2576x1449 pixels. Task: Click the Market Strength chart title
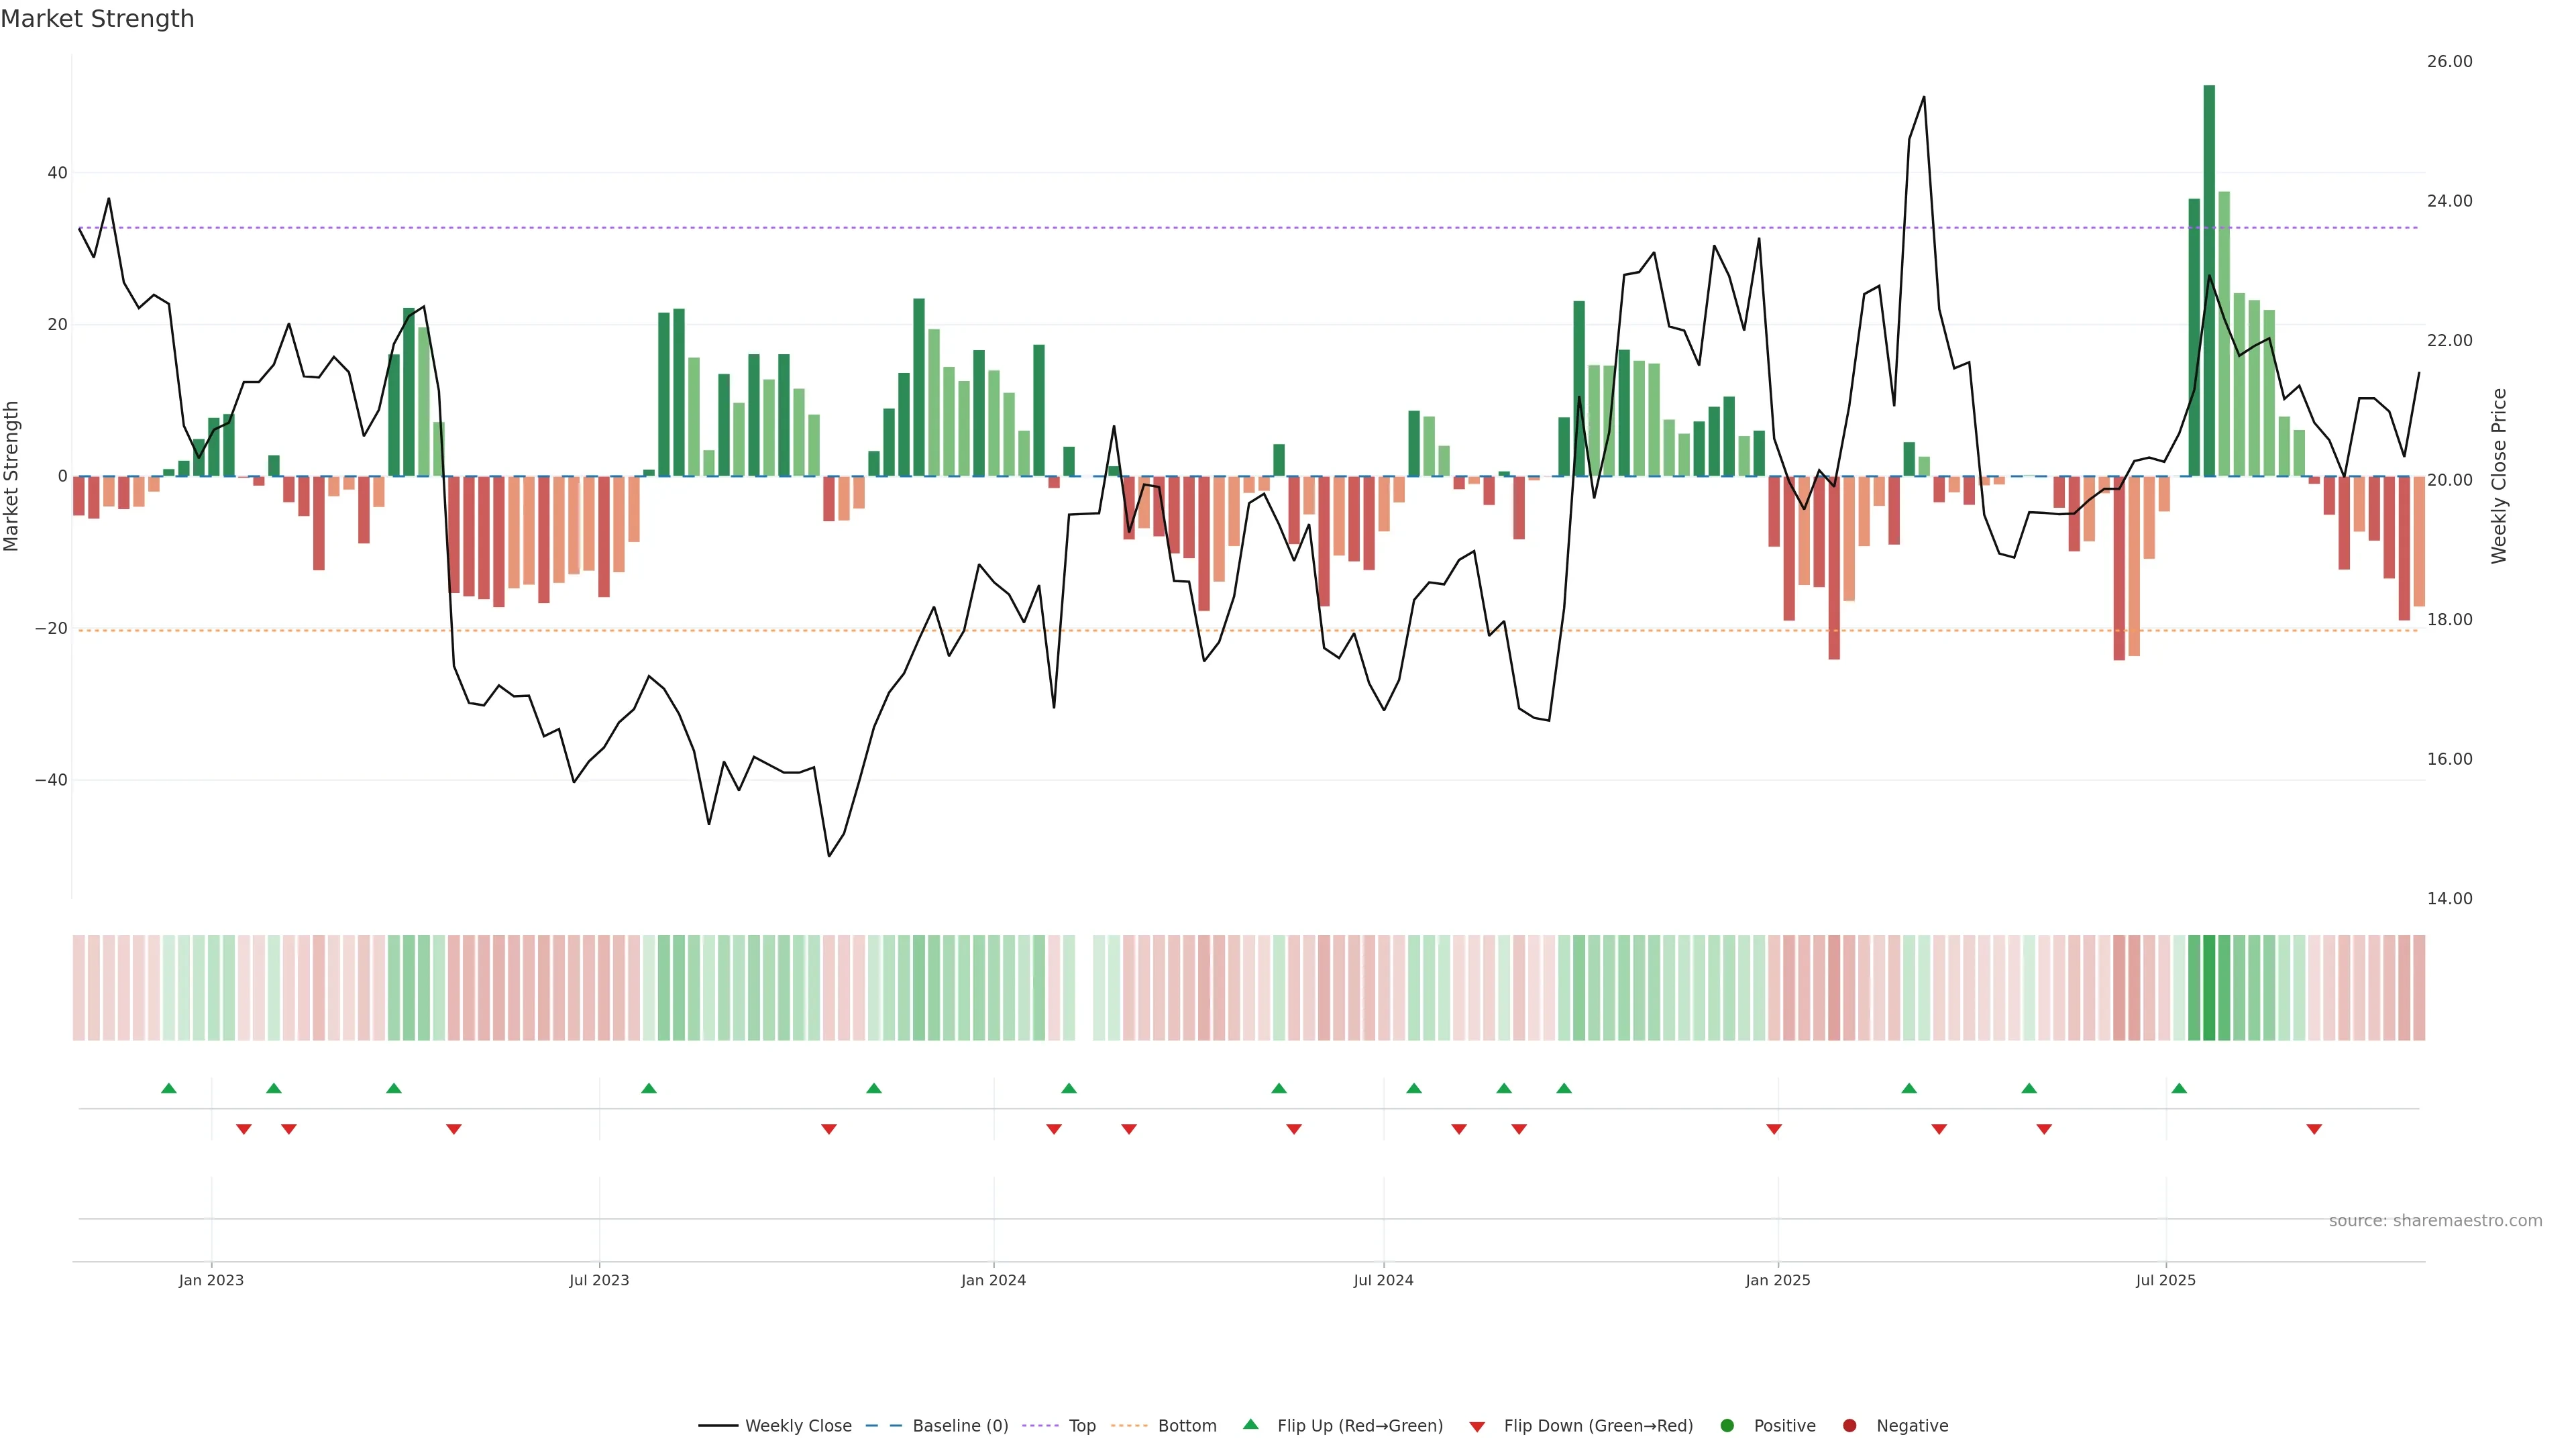pos(97,19)
